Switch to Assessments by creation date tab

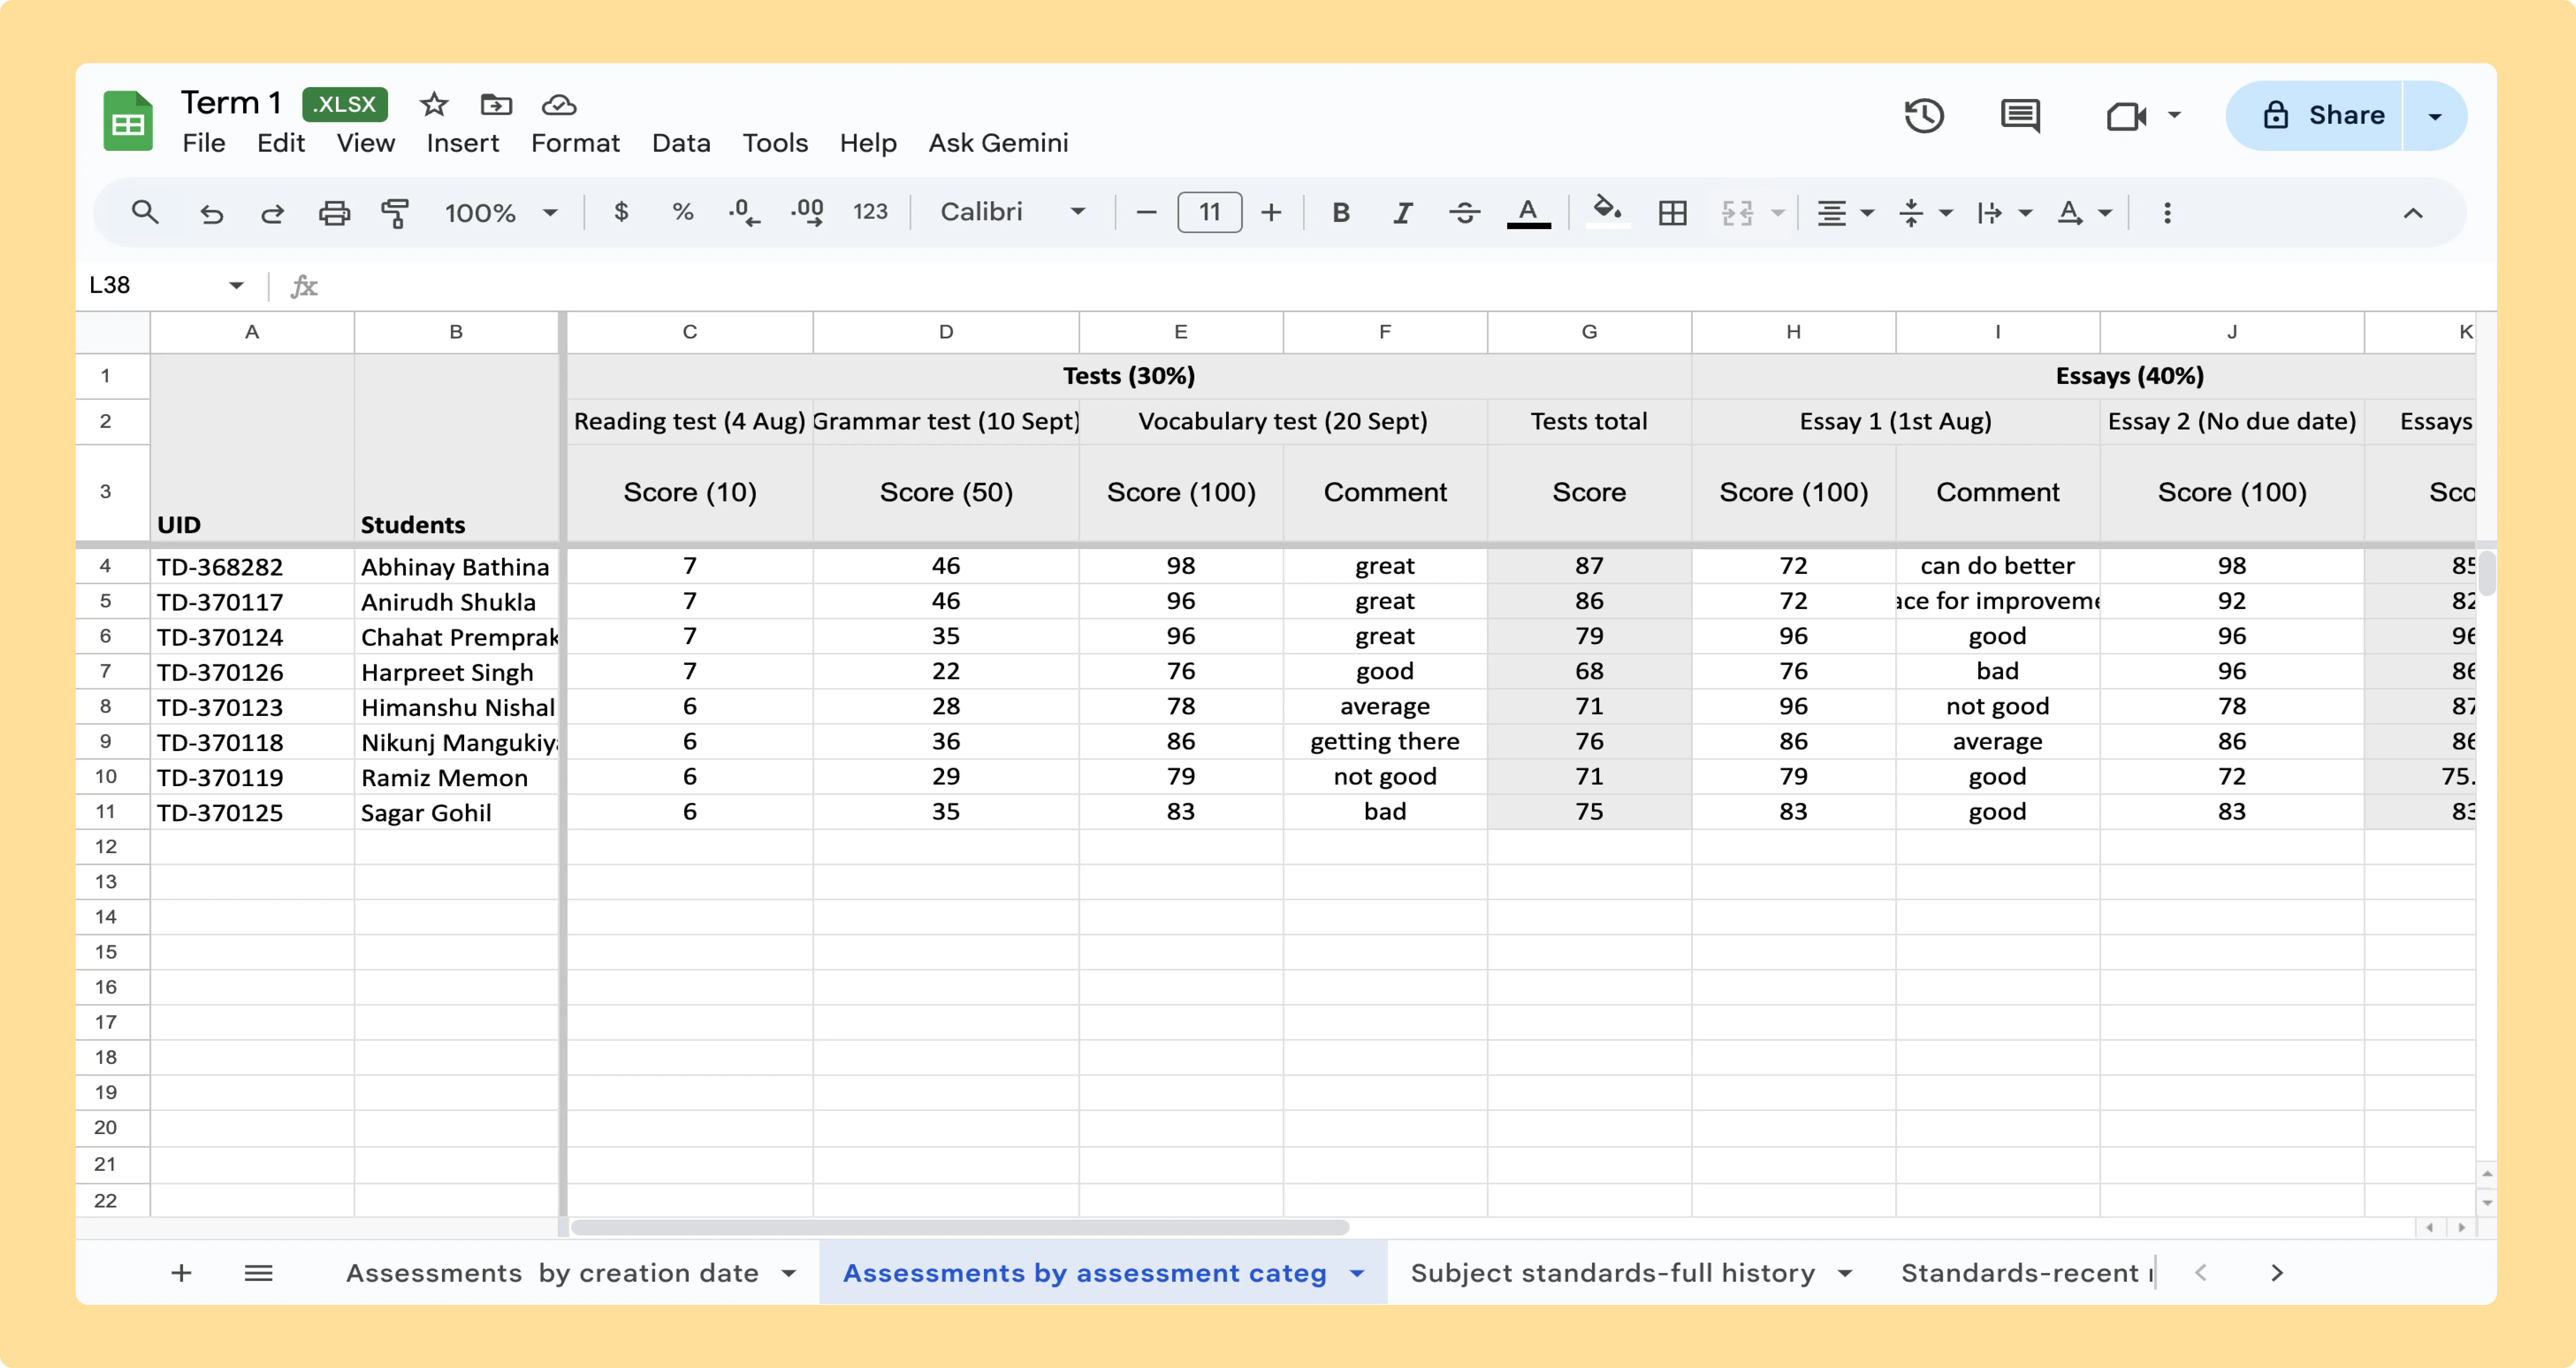552,1273
